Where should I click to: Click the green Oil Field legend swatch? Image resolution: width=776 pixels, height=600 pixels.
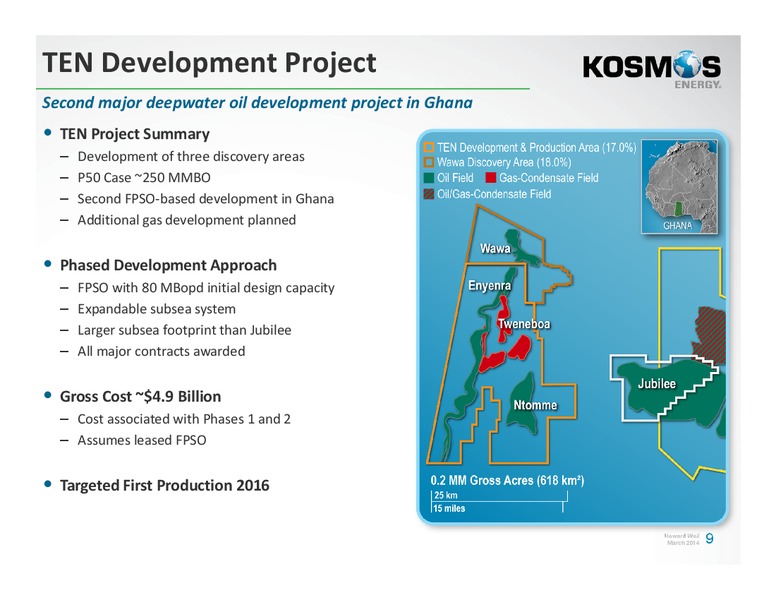tap(429, 178)
